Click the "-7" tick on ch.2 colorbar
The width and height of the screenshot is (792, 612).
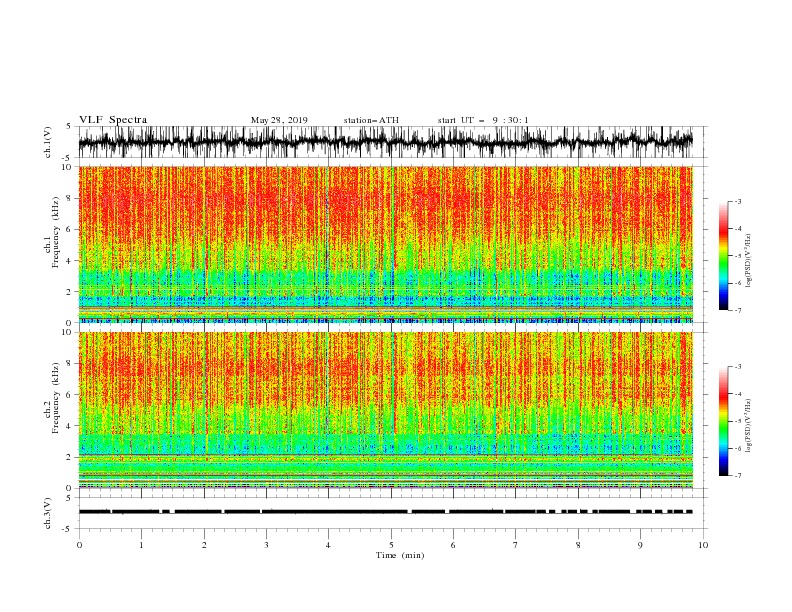(x=738, y=475)
